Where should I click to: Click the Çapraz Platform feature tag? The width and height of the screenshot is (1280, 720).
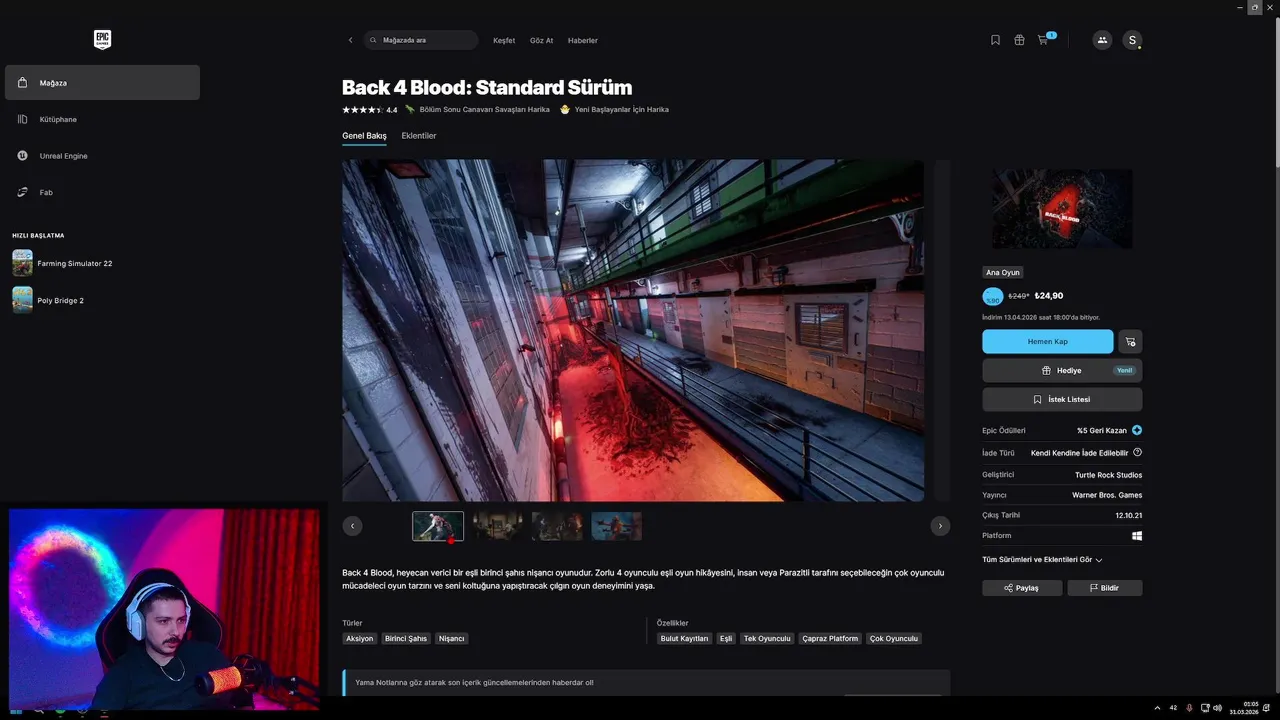click(830, 638)
